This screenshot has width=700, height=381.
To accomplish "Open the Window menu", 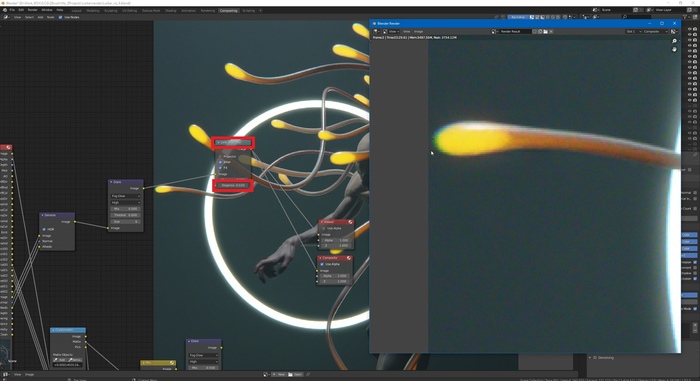I will (47, 10).
